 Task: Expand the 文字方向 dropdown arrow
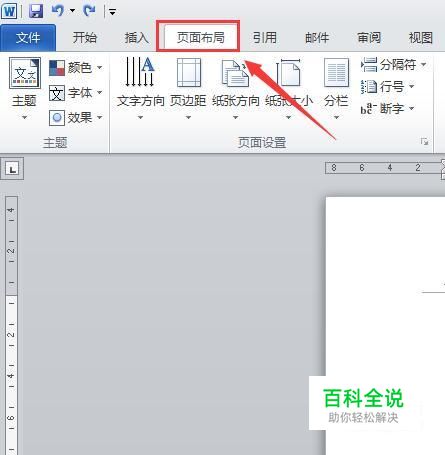point(140,117)
